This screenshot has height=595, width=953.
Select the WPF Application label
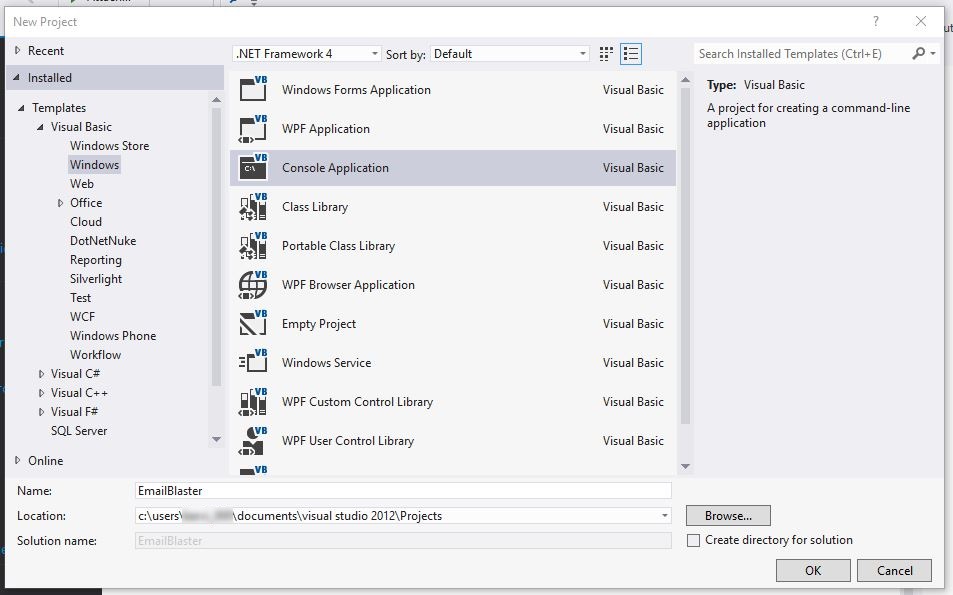pos(326,129)
